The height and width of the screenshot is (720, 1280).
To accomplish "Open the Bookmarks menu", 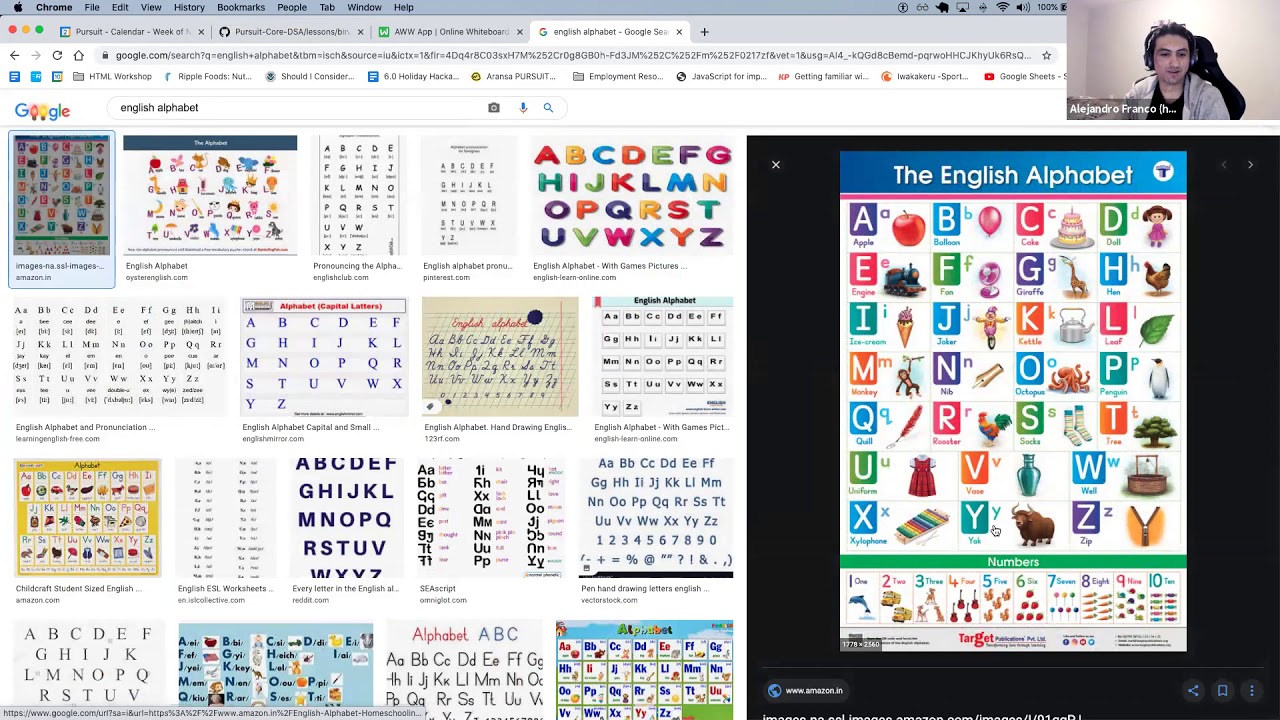I will coord(241,7).
